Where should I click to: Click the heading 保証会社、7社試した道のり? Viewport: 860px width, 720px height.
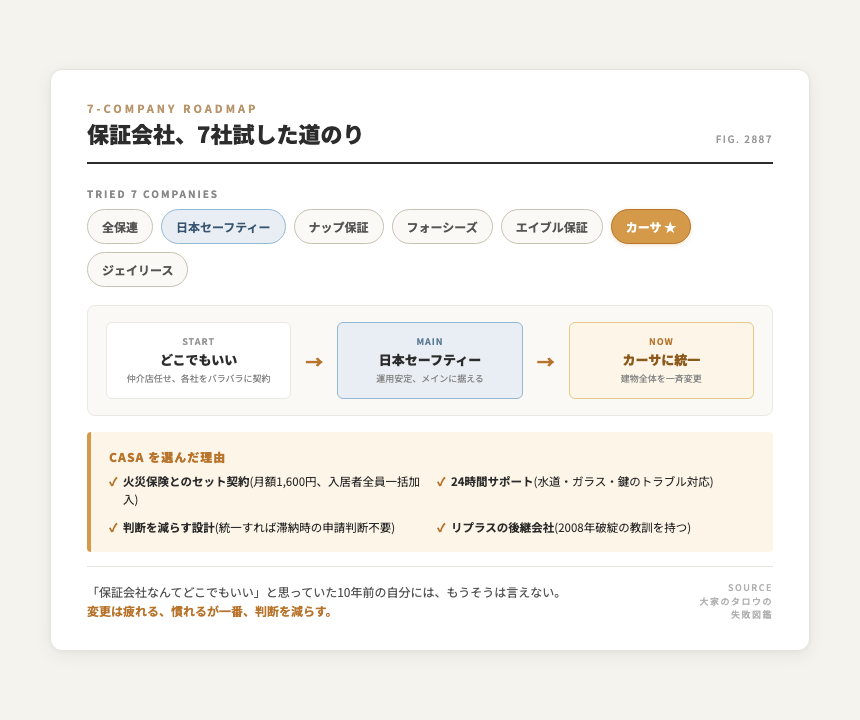pos(225,135)
